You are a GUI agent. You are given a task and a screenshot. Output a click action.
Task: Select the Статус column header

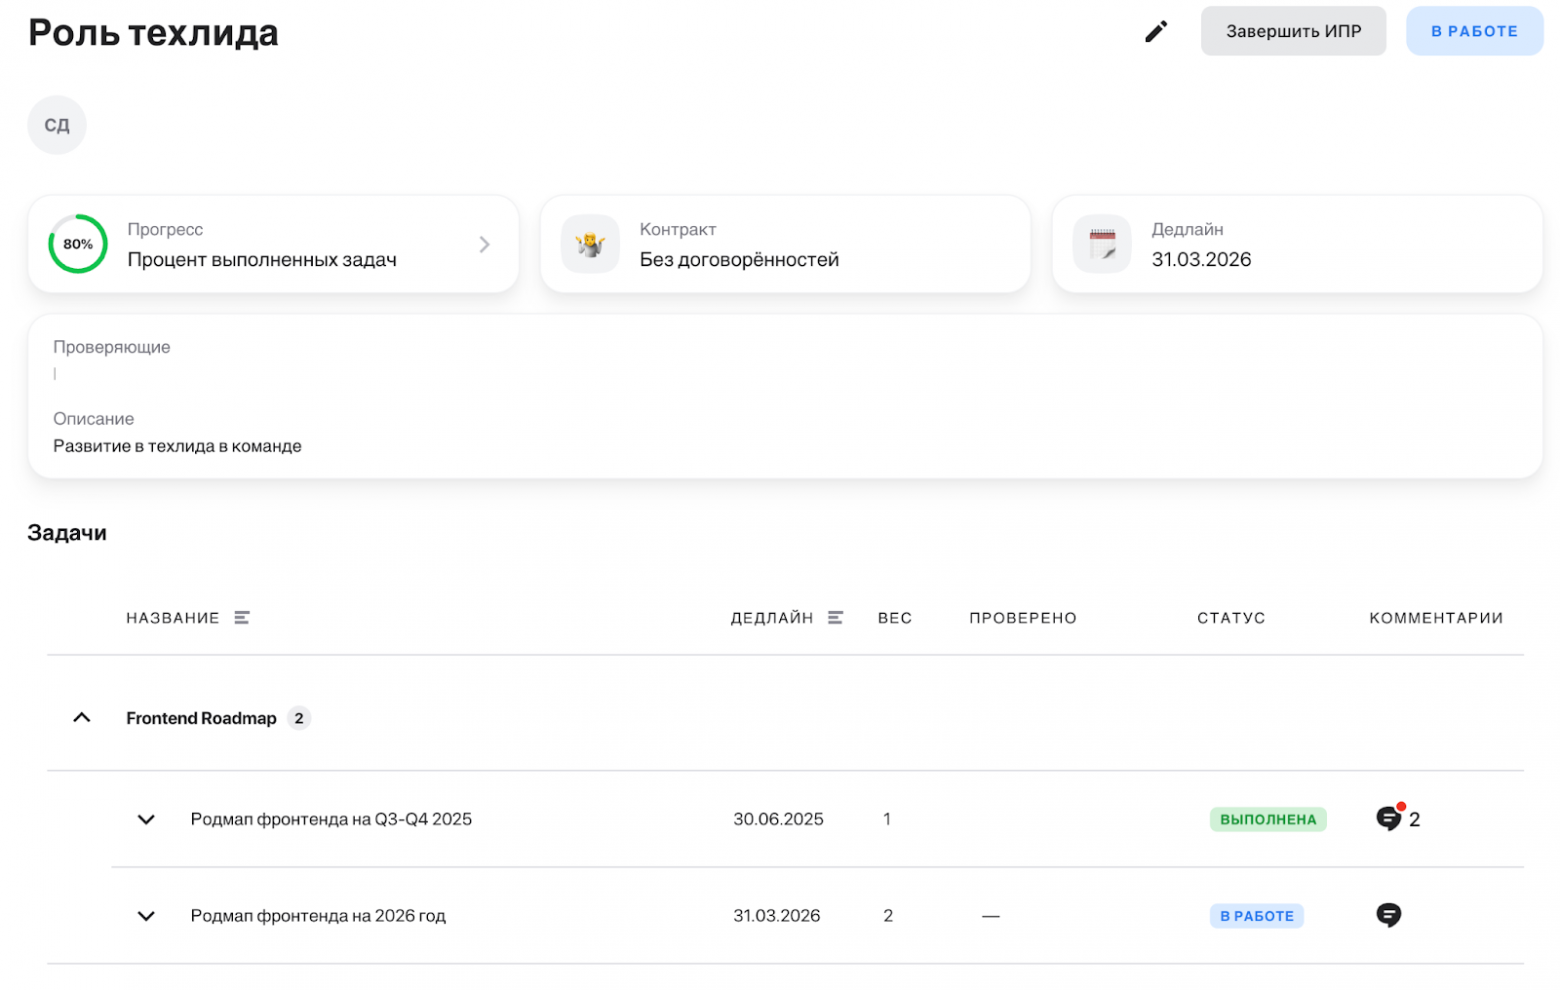[1230, 618]
